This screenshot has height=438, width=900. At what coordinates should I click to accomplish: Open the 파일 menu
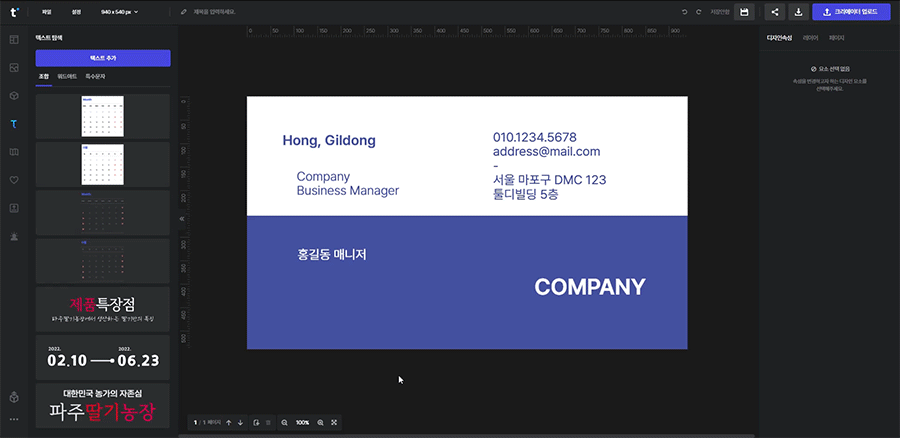click(47, 12)
